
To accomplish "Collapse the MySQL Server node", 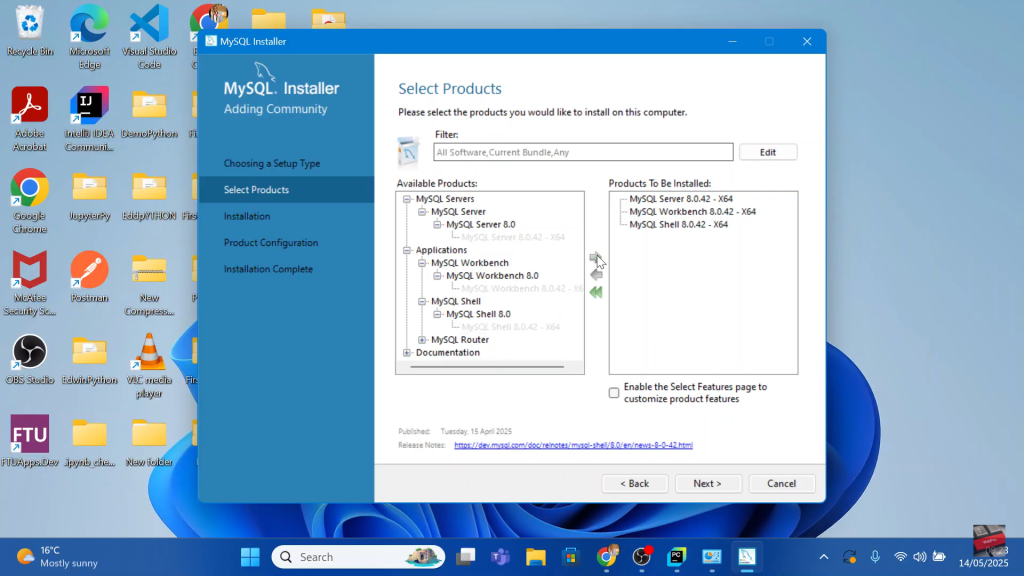I will pos(422,212).
